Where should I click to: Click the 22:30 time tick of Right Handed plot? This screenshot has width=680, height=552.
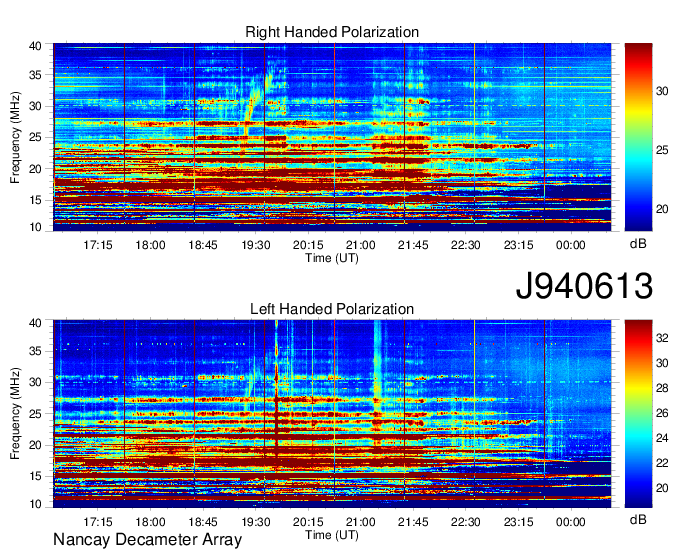[x=465, y=245]
